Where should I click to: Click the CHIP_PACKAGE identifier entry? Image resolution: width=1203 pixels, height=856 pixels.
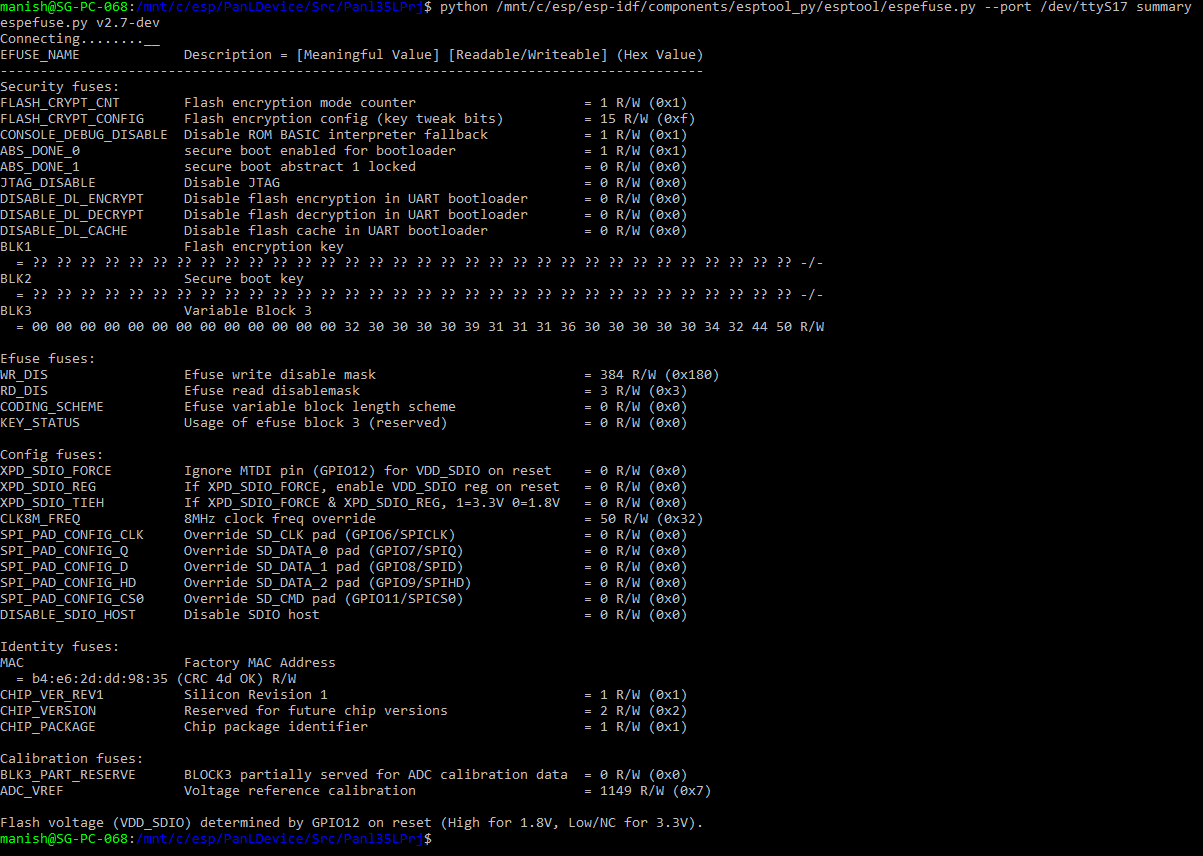point(51,726)
